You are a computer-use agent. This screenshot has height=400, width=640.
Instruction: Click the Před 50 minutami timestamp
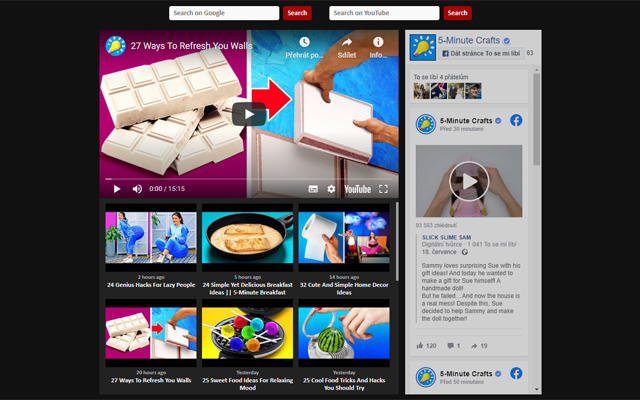coord(462,382)
